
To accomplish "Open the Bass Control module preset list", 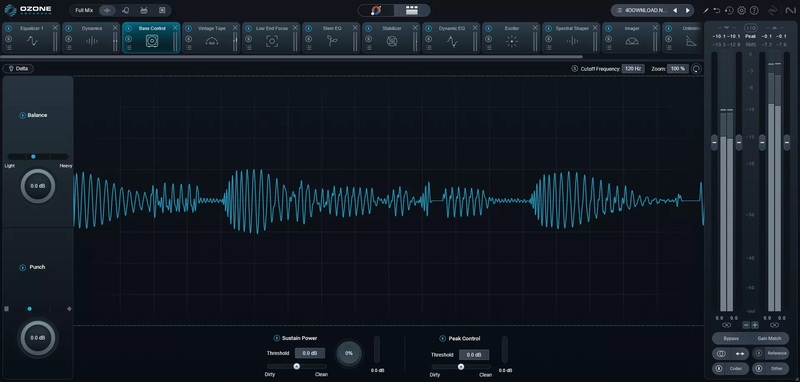I will click(129, 47).
